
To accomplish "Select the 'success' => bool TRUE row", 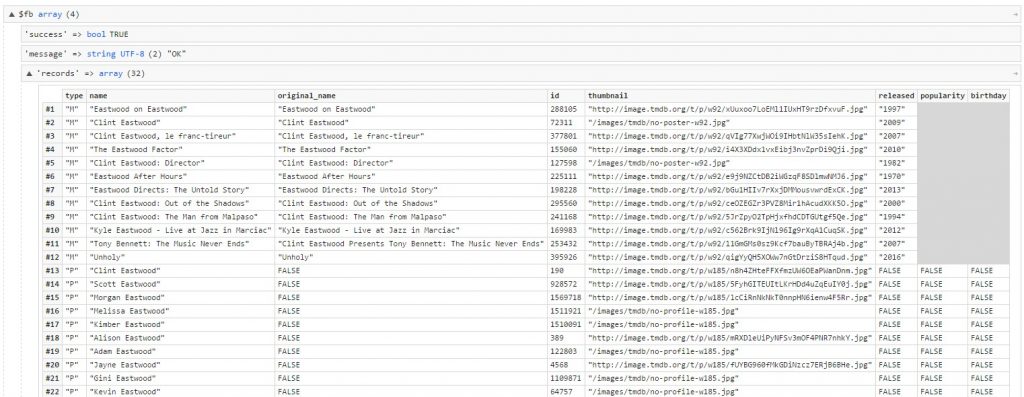I will pos(521,34).
